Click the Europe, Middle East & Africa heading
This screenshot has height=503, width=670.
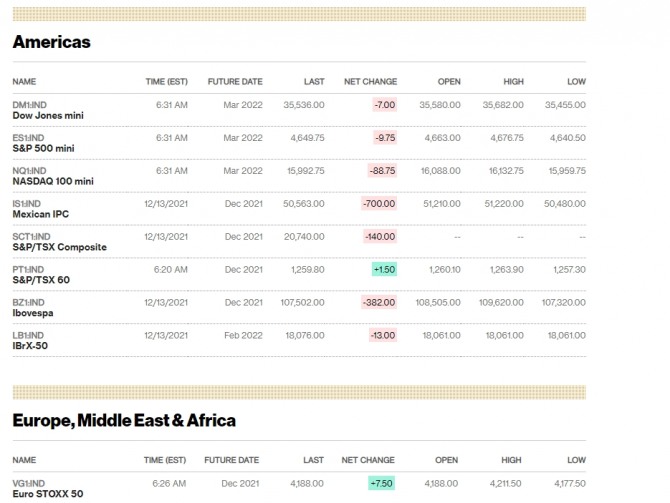pos(124,420)
